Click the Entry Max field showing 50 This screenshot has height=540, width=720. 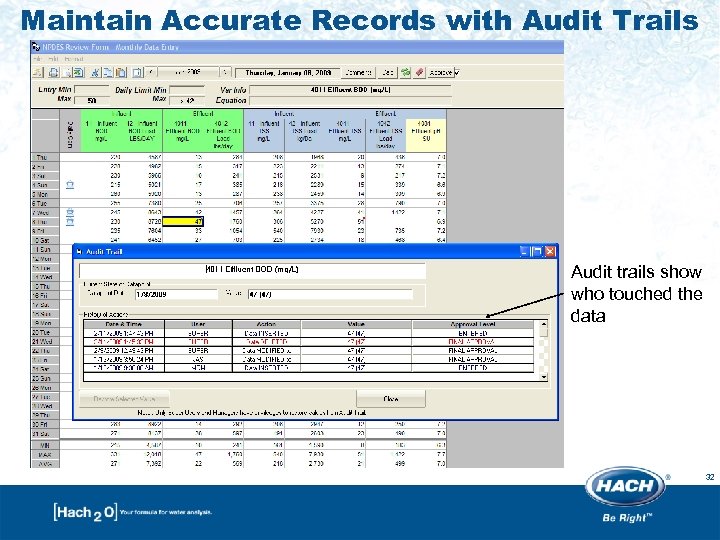click(92, 100)
